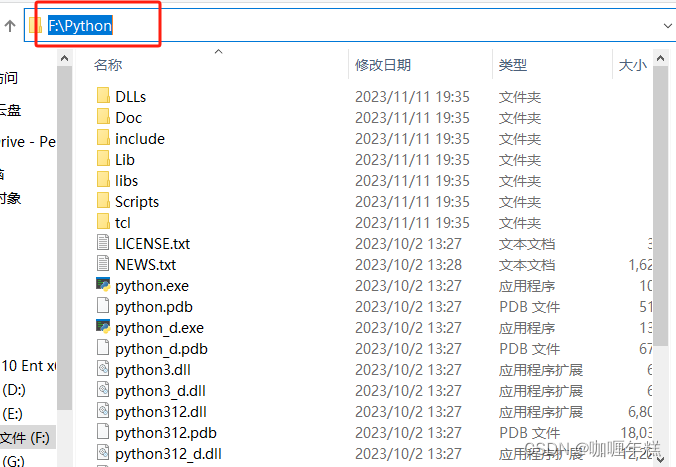Select the python312_d.dll file name

(168, 454)
